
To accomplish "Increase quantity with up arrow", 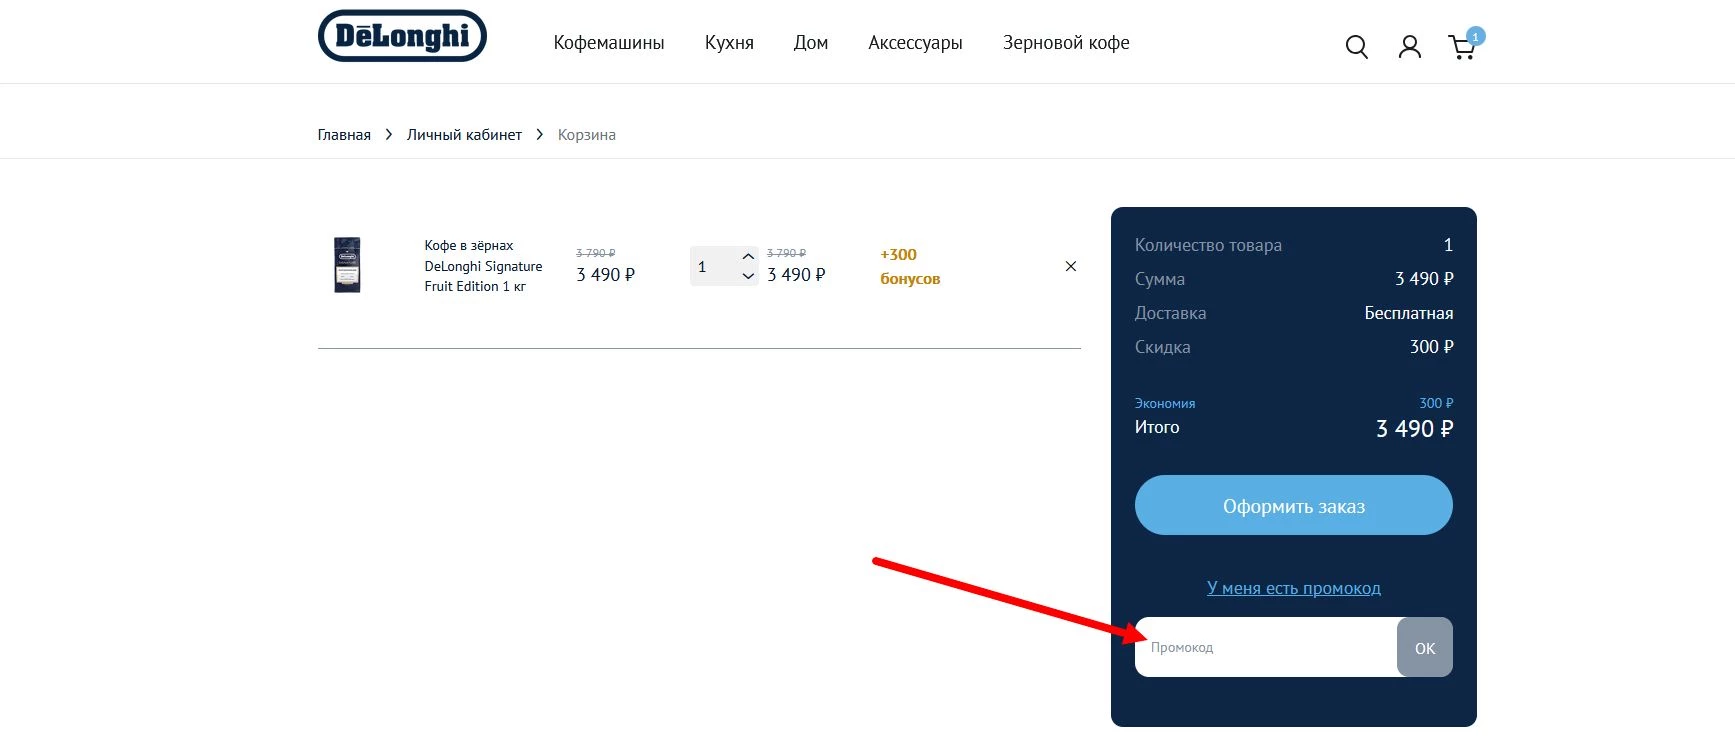I will coord(748,256).
